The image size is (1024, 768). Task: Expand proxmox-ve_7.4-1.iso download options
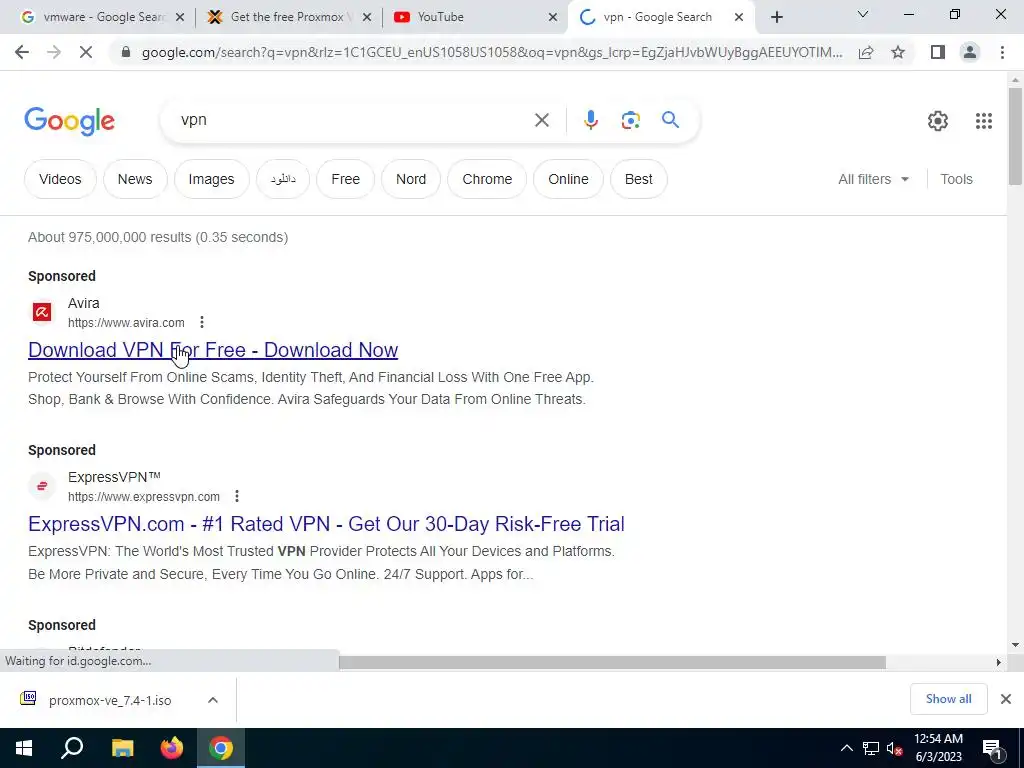click(212, 700)
